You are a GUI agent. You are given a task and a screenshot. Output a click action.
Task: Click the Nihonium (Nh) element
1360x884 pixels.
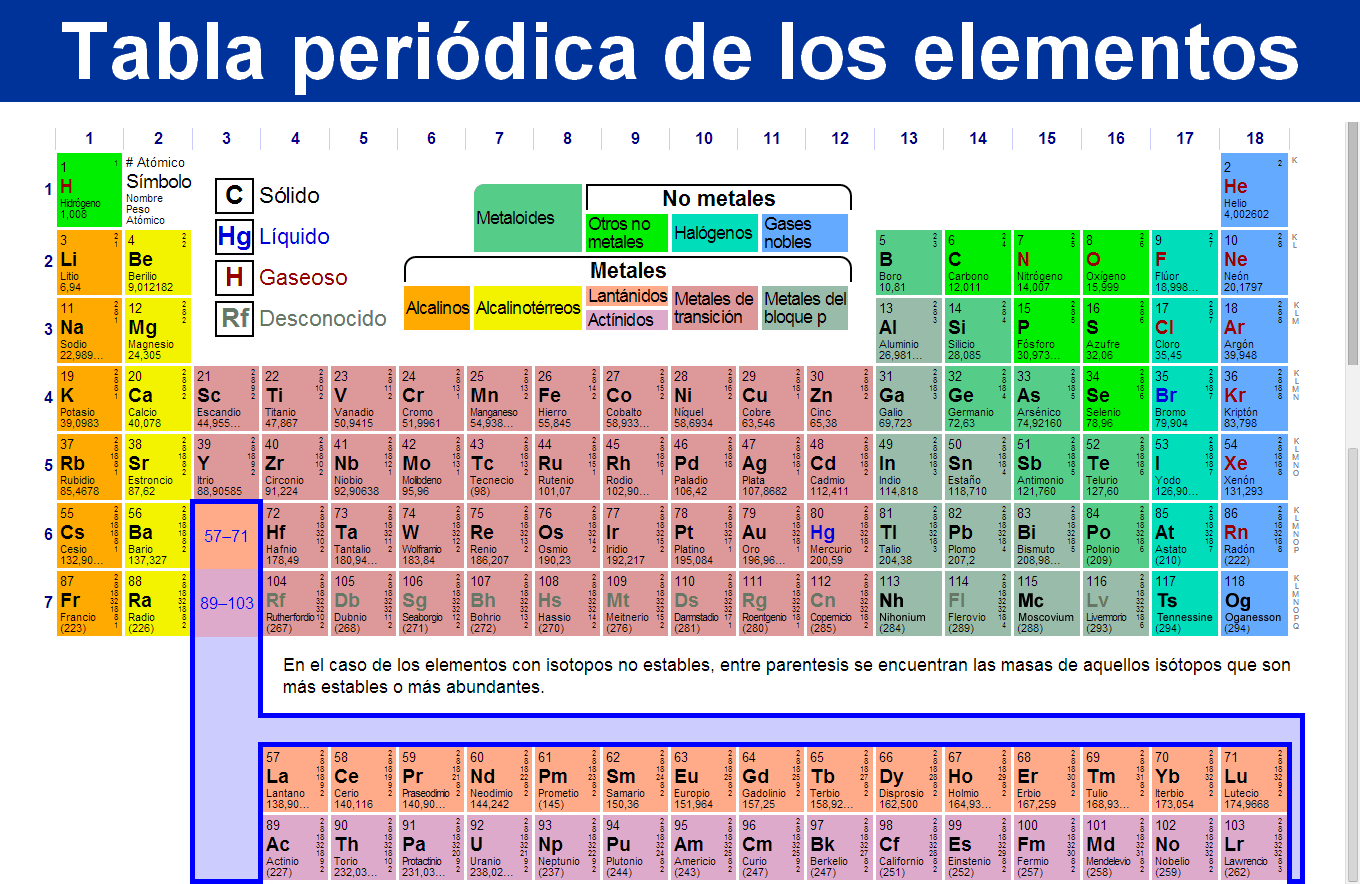click(908, 602)
